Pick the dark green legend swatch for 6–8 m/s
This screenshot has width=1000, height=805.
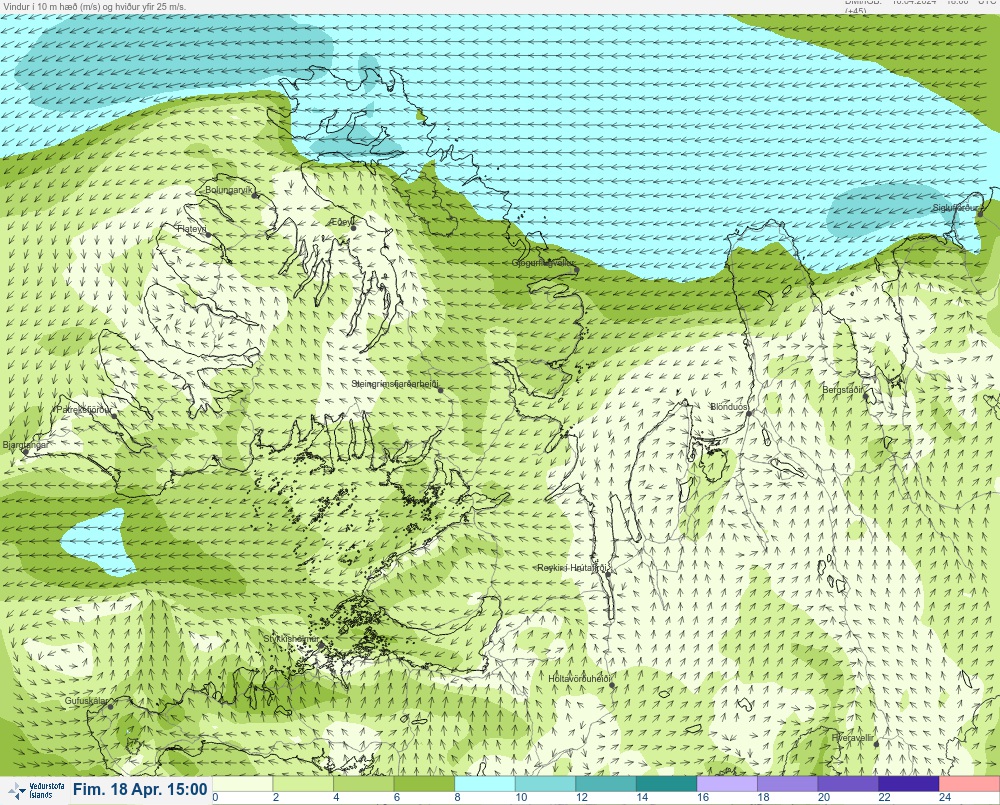click(x=424, y=783)
